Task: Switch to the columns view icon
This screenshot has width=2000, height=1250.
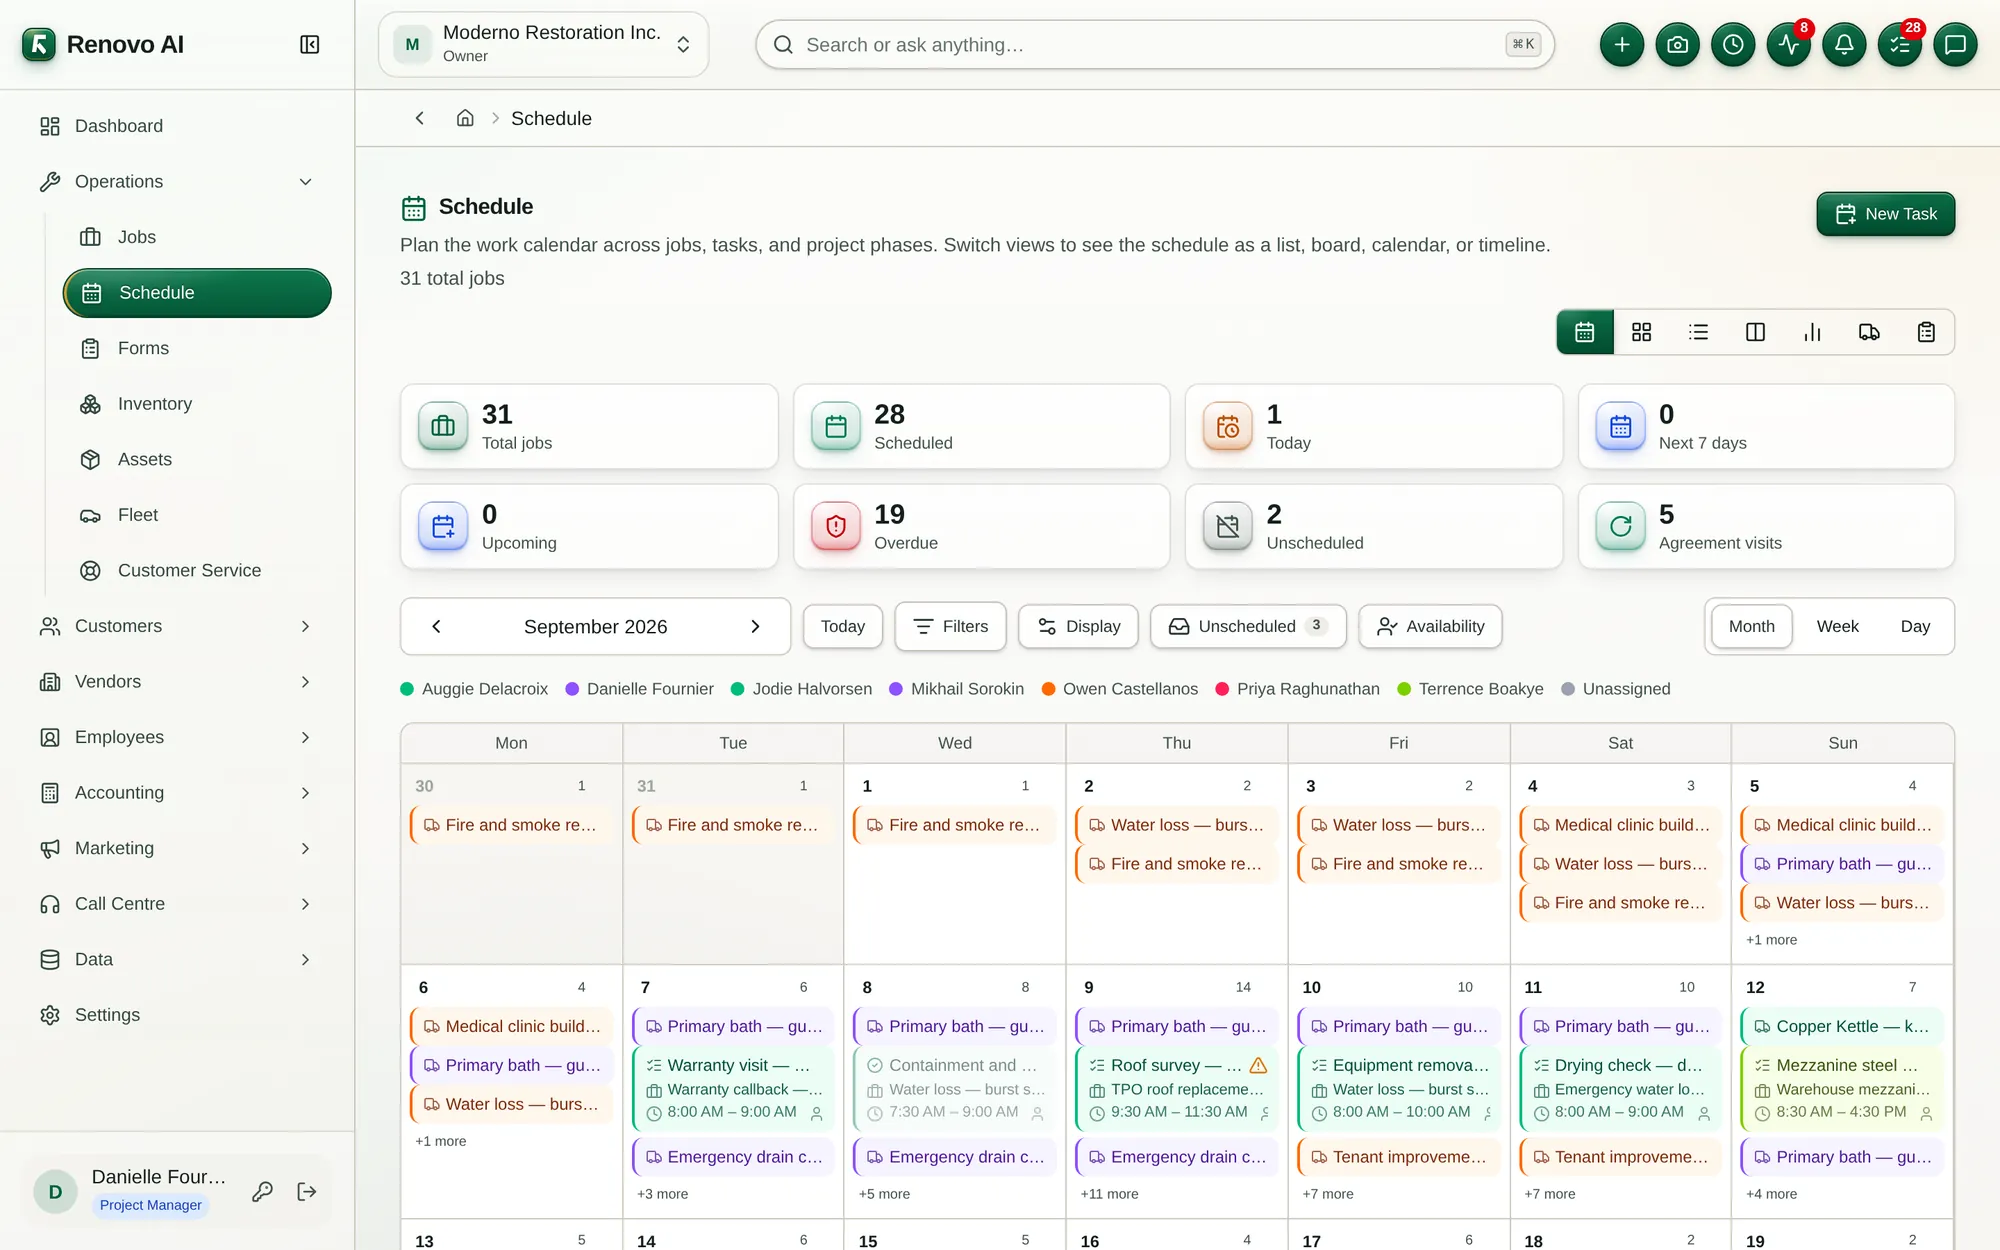Action: (x=1755, y=332)
